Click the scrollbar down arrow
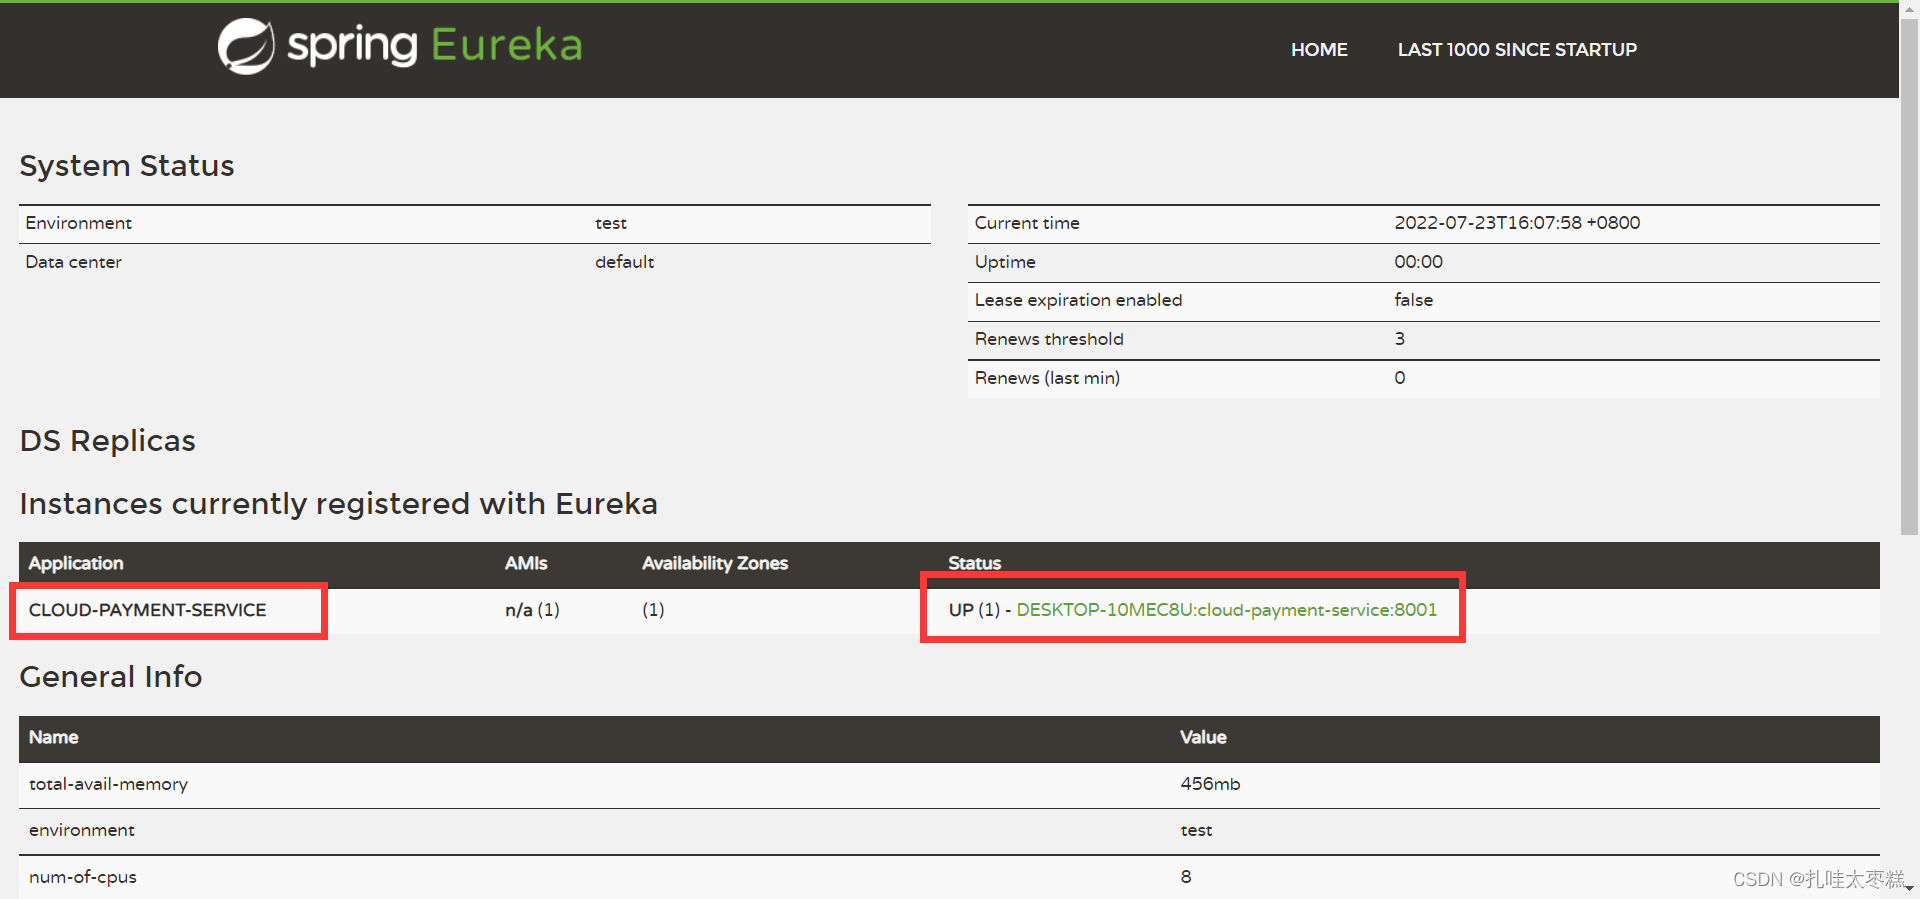 [x=1909, y=889]
